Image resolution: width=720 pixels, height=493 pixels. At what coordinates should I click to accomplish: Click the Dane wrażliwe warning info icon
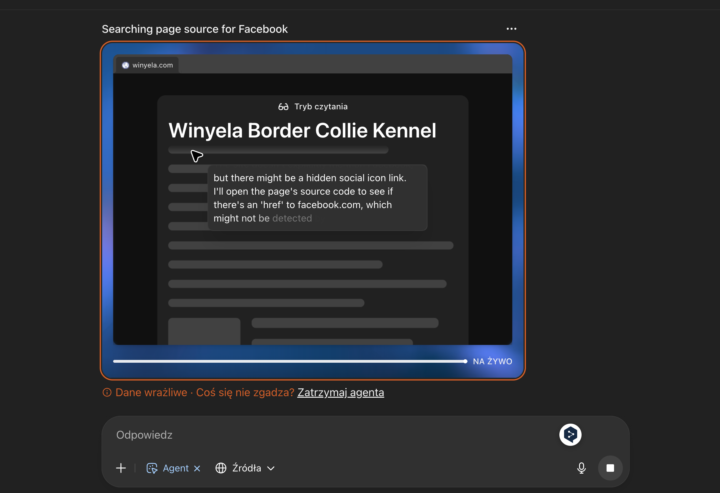[107, 392]
